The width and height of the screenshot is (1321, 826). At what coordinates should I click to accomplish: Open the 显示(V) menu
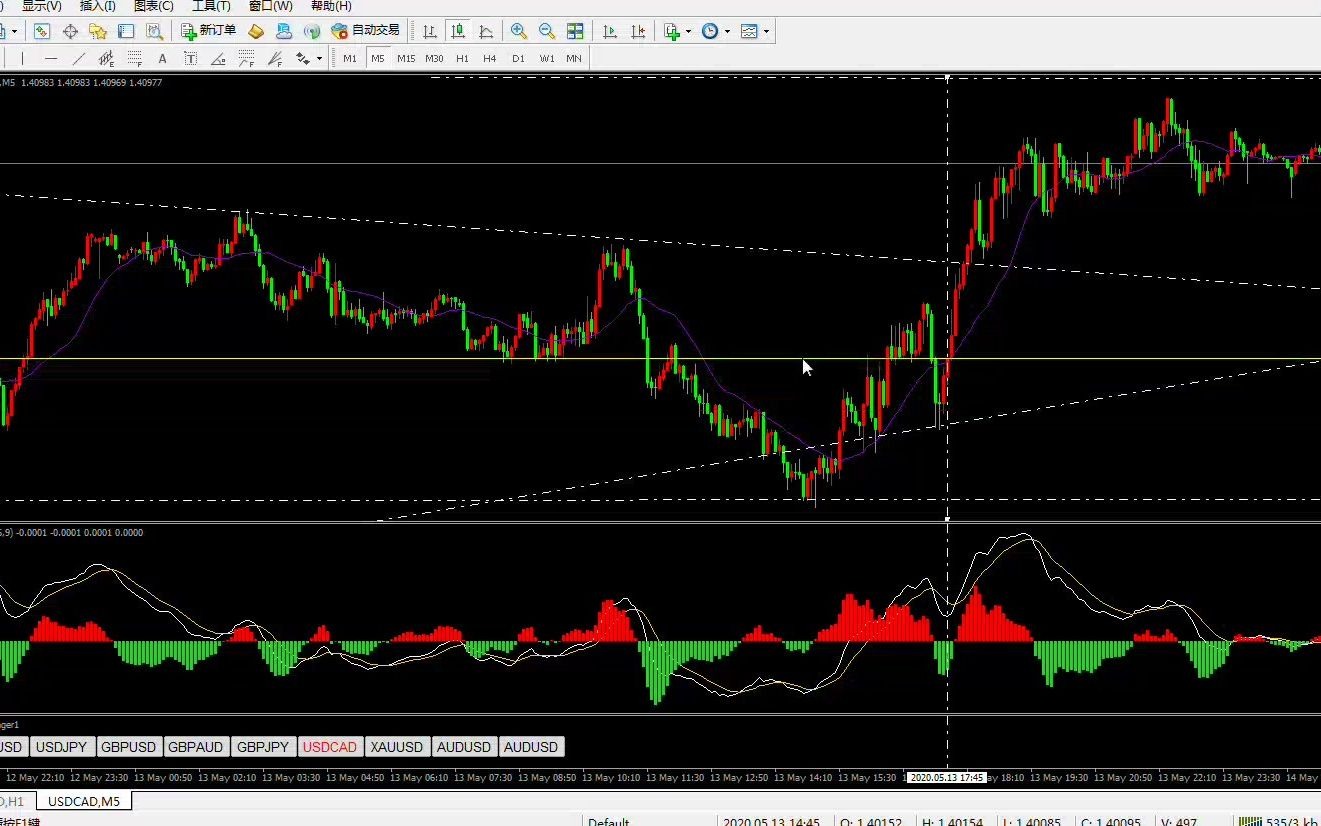pos(42,6)
